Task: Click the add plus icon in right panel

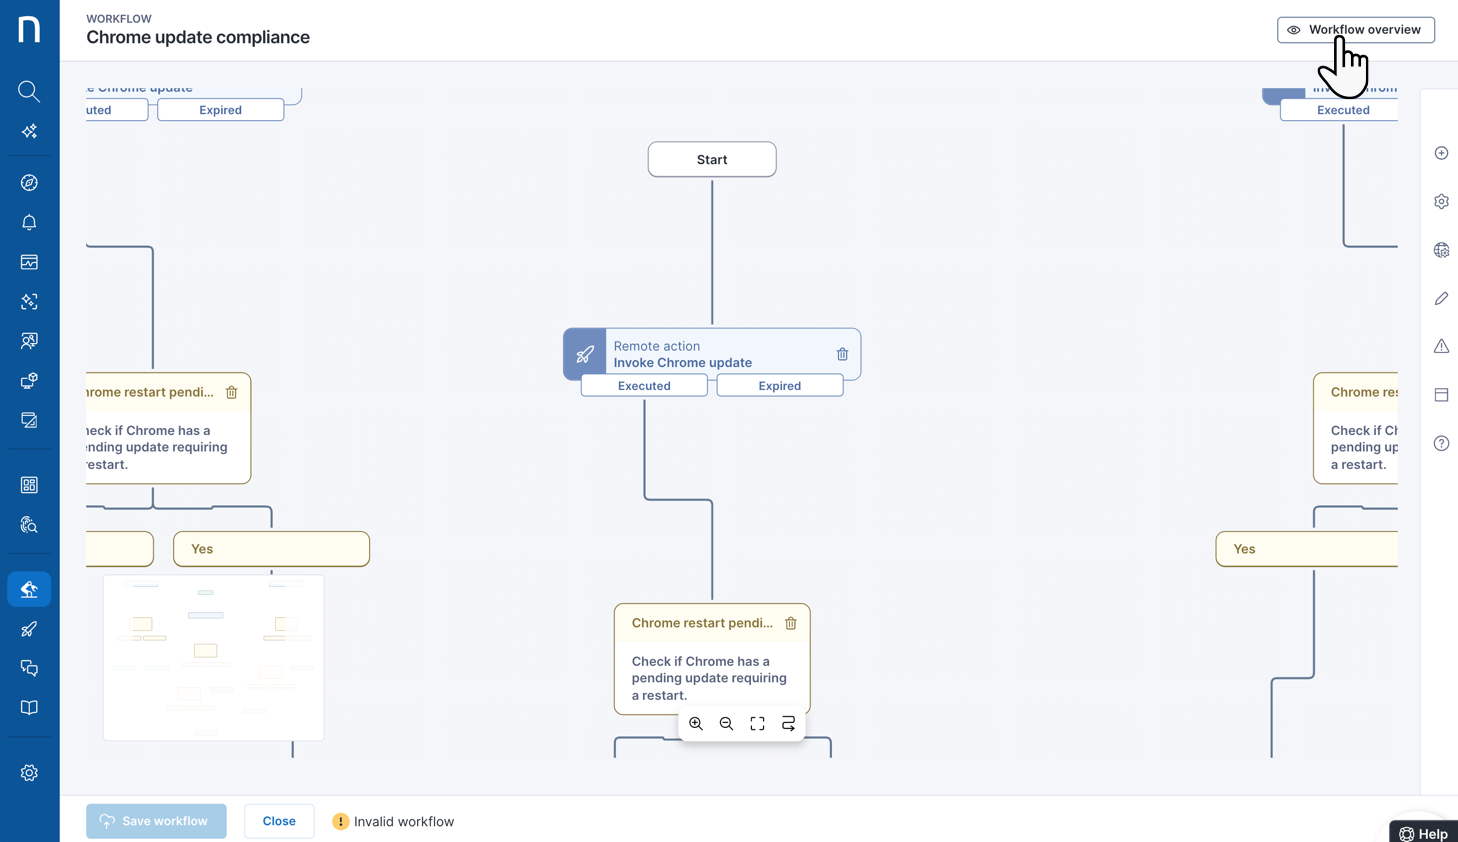Action: [x=1441, y=153]
